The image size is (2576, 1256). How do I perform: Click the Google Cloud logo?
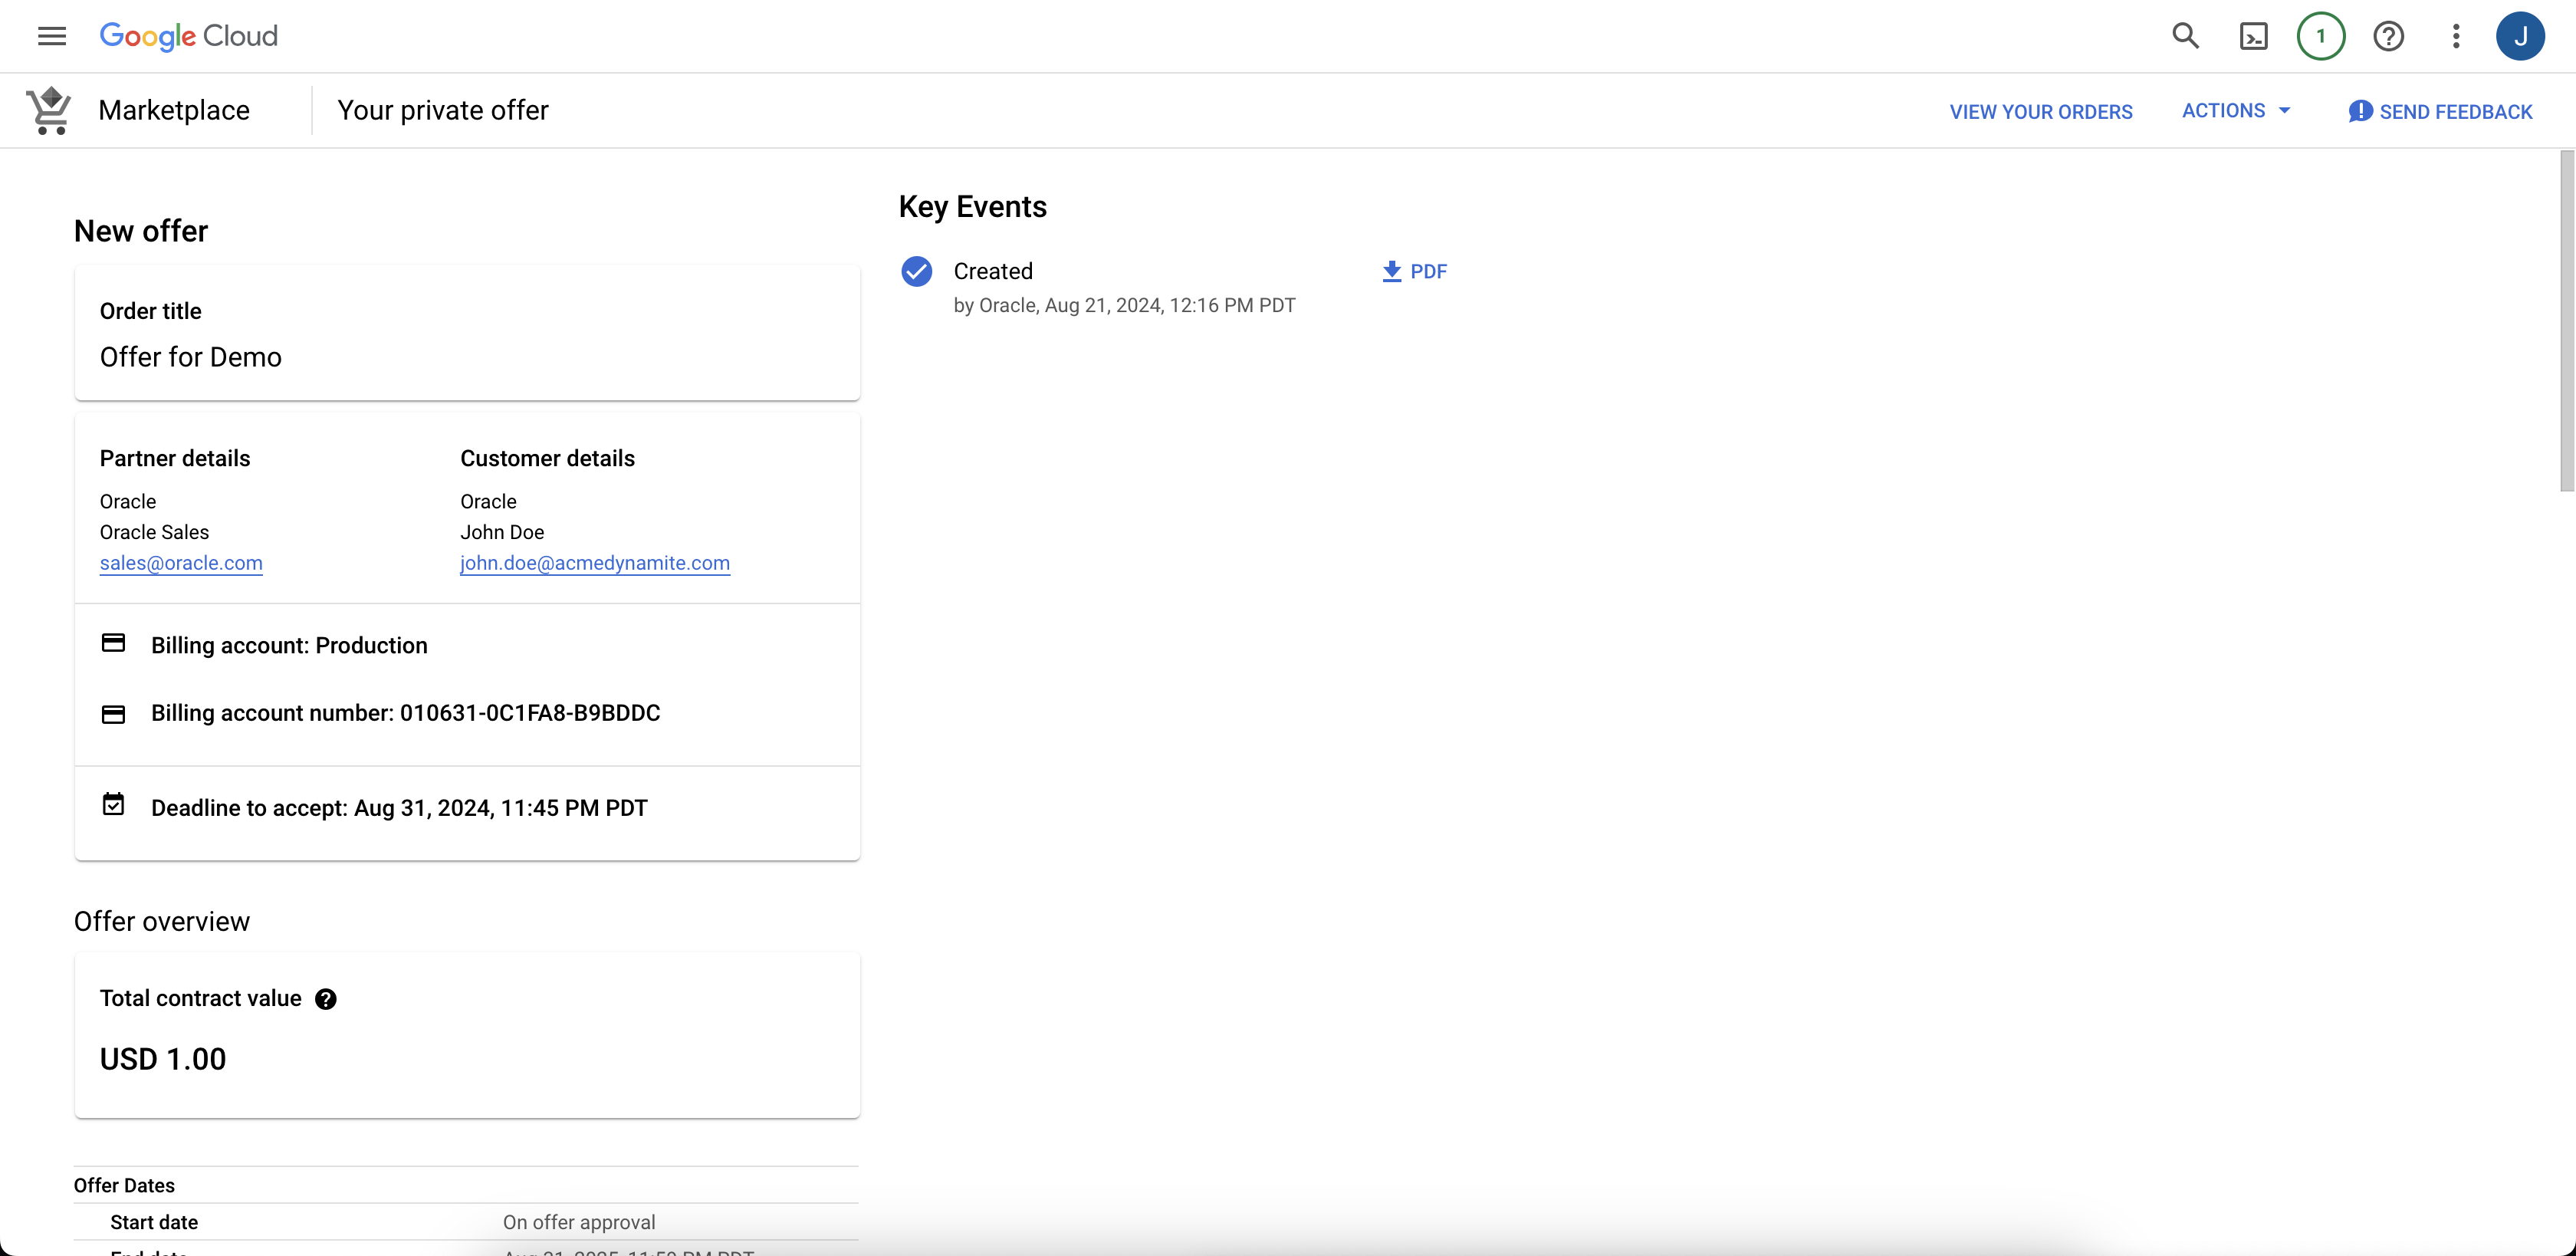coord(189,36)
